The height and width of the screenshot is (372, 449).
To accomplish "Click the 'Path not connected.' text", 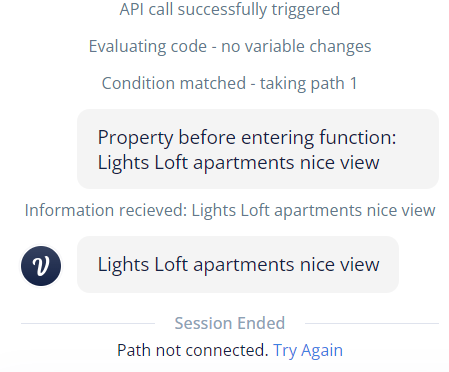I will coord(193,351).
